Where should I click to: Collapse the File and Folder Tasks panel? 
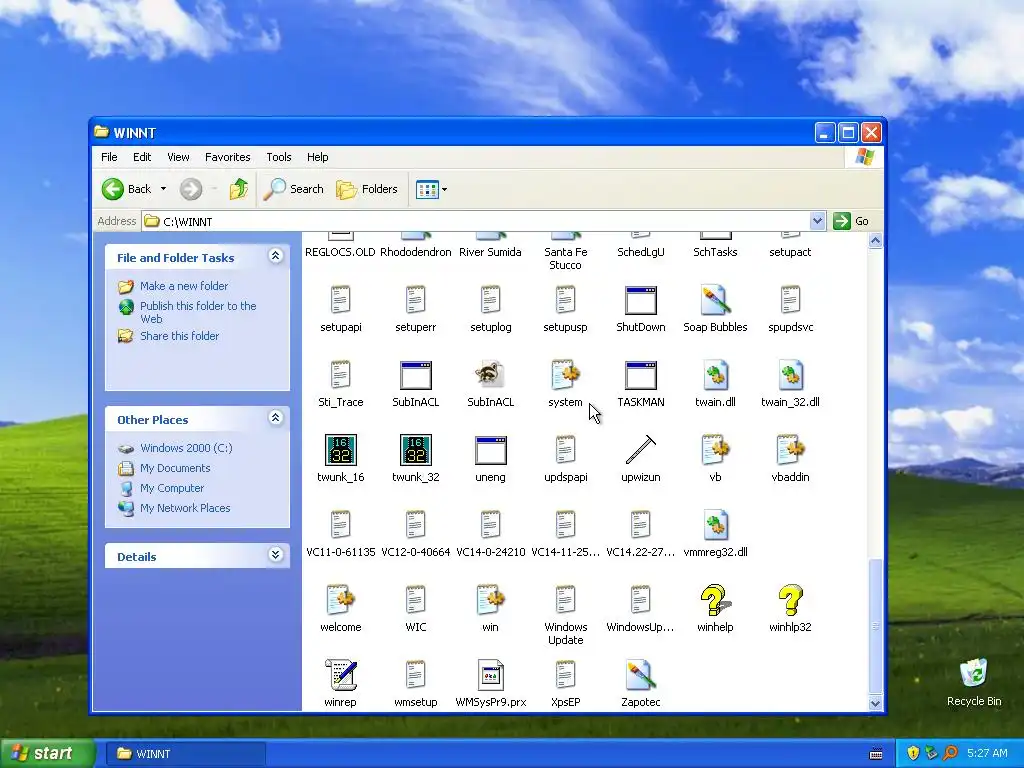[276, 256]
